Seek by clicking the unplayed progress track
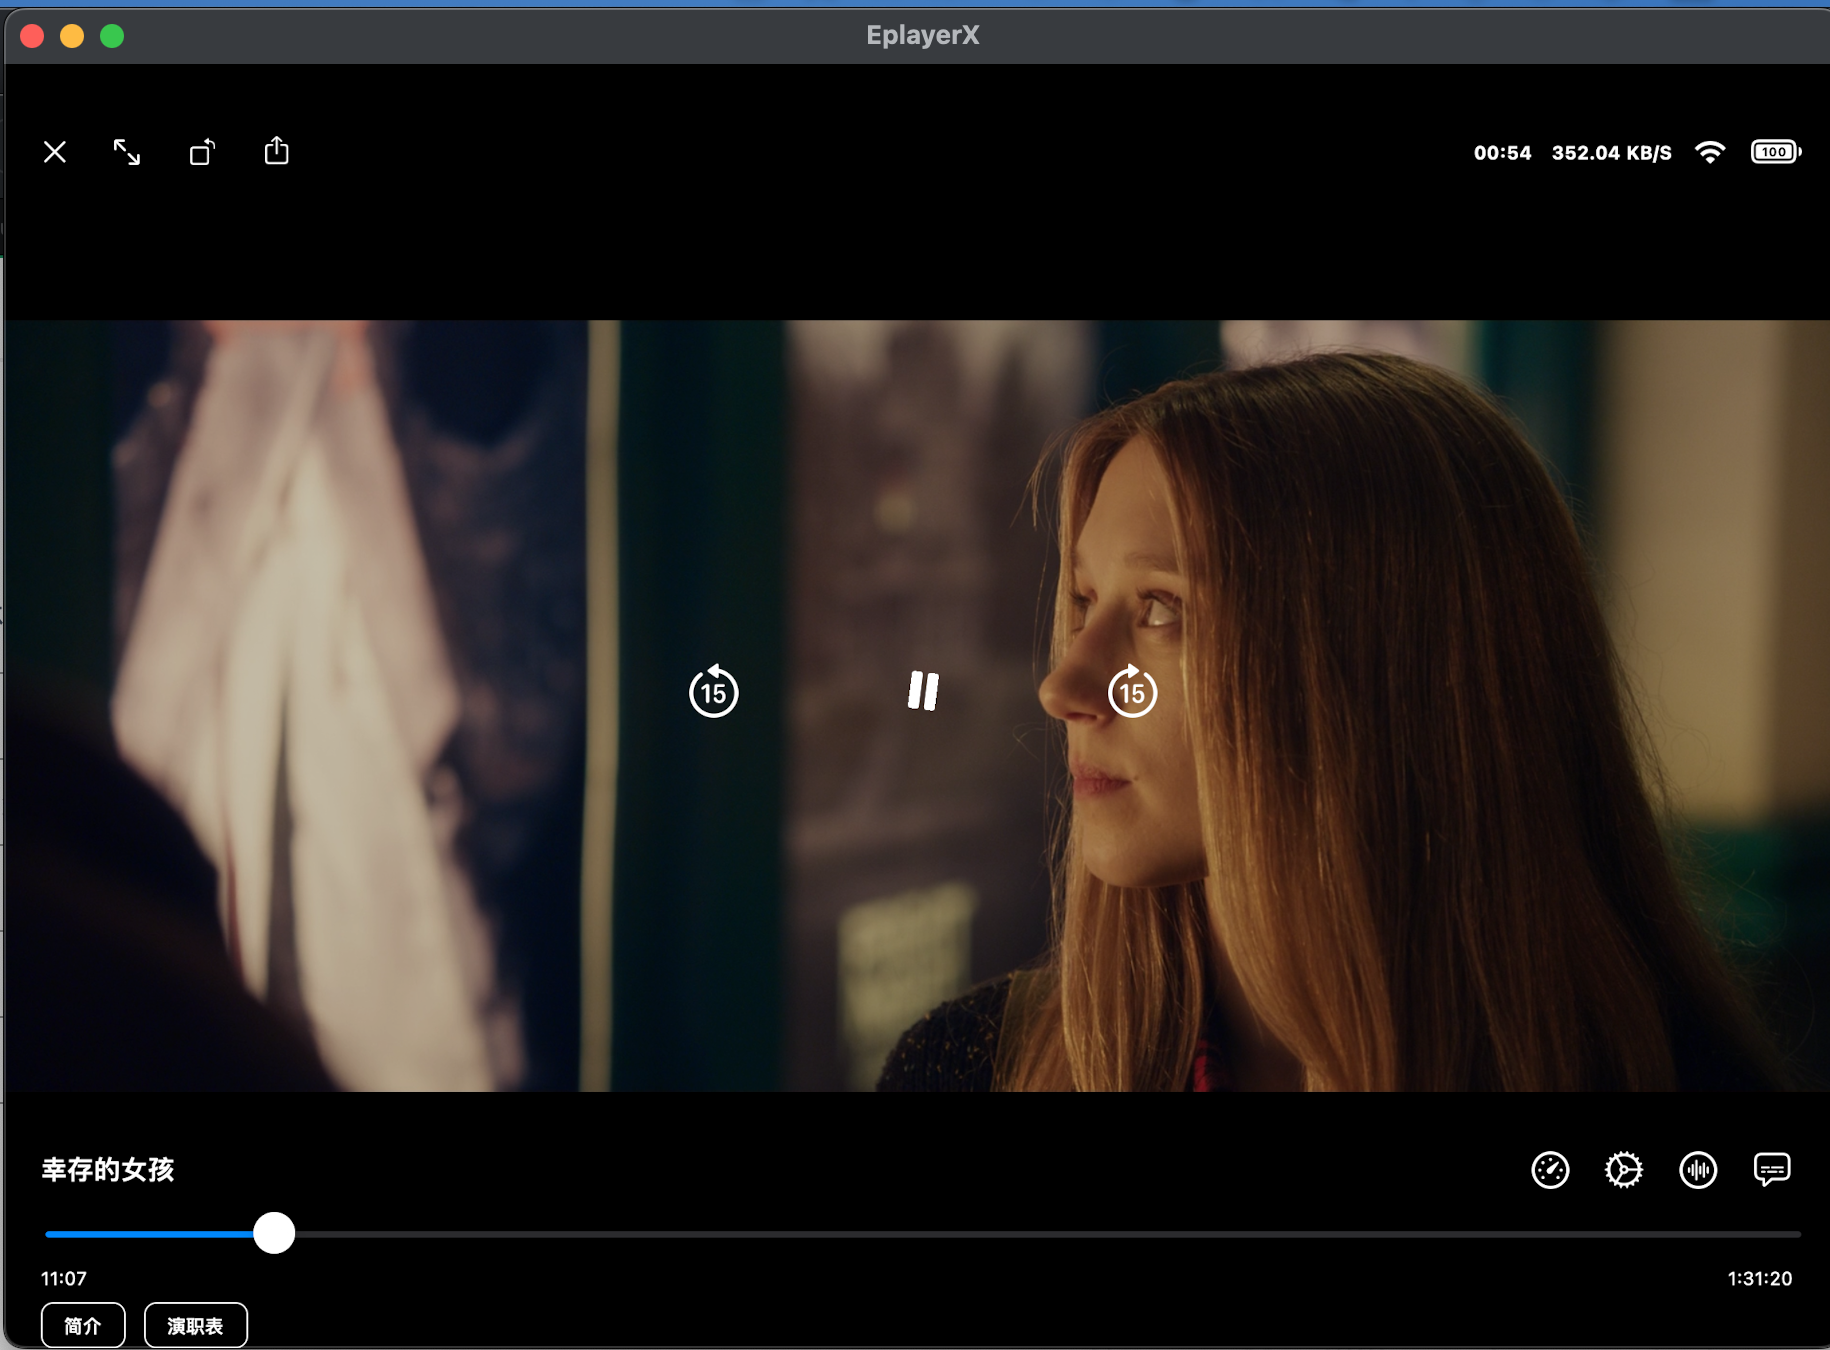This screenshot has width=1830, height=1350. click(x=1047, y=1234)
